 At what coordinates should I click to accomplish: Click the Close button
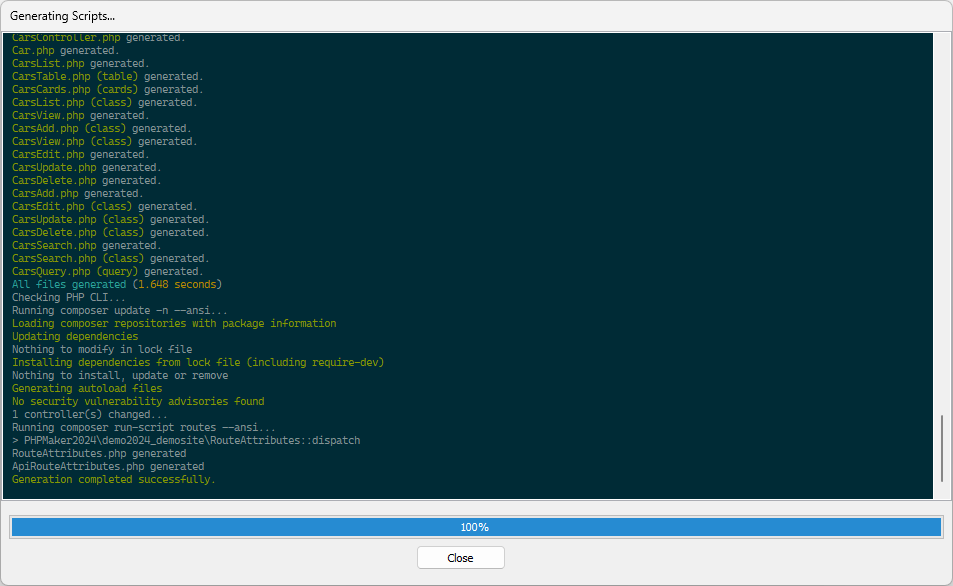point(460,558)
